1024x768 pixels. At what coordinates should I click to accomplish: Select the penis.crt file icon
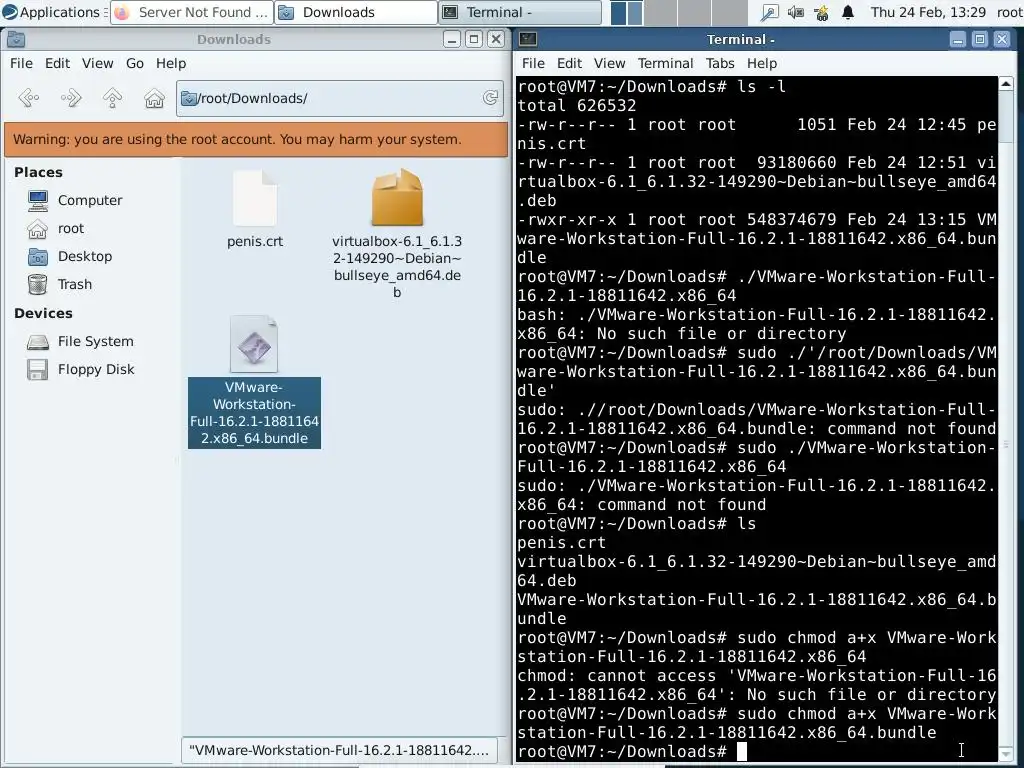pos(255,198)
